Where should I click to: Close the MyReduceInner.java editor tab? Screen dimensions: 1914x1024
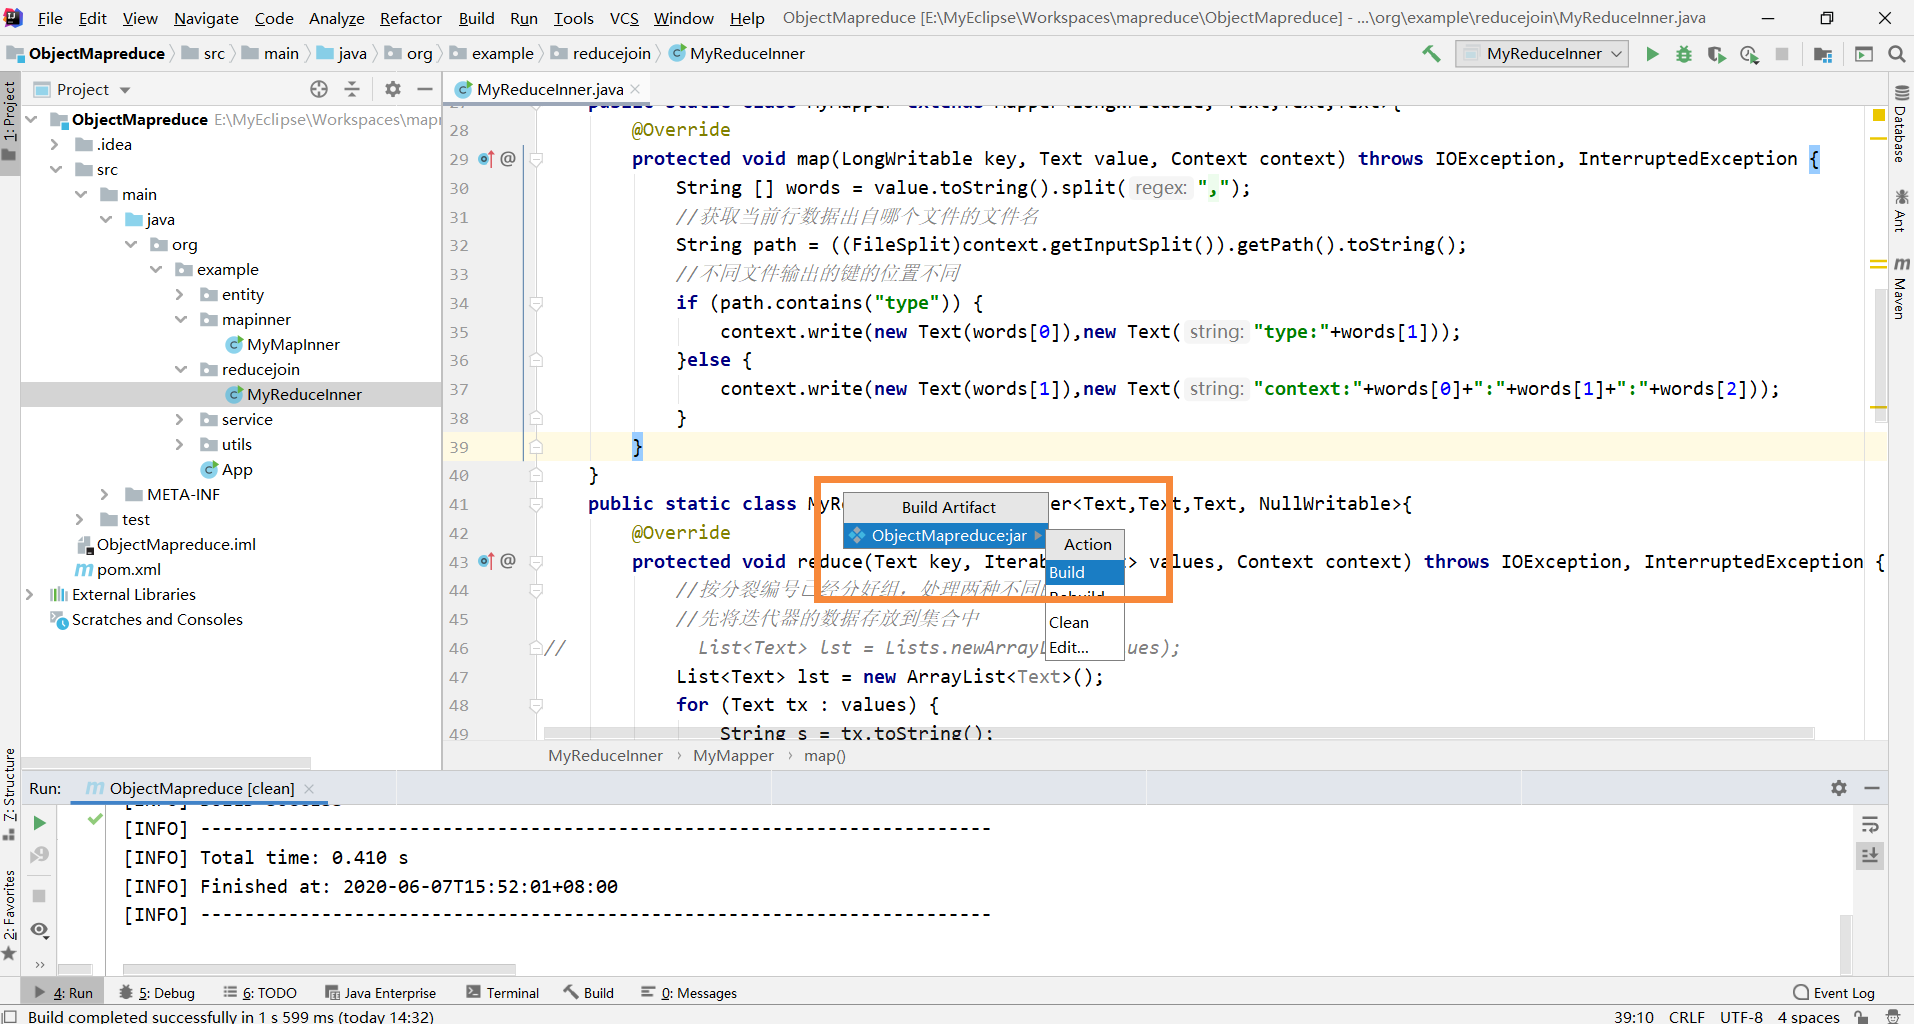(x=635, y=89)
